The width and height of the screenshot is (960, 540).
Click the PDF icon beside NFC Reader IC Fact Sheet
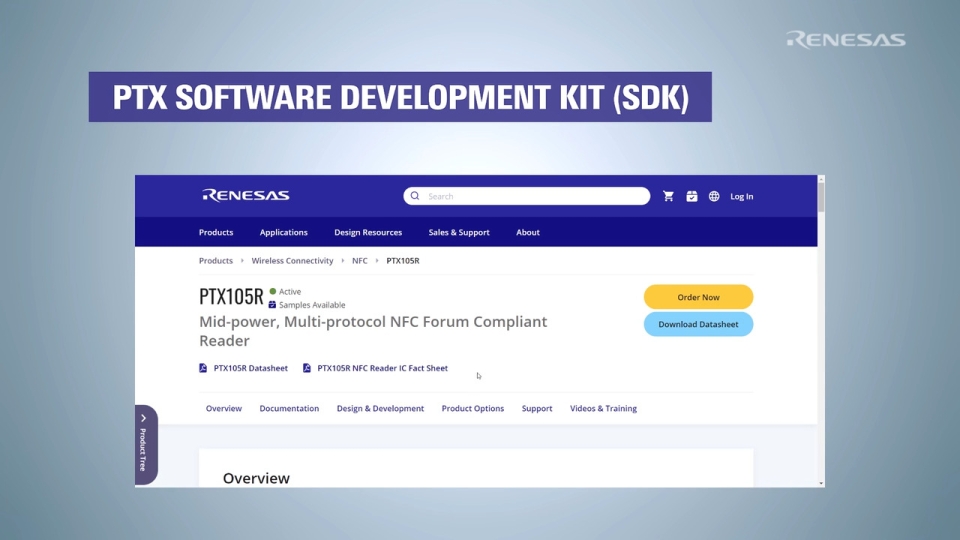(307, 368)
